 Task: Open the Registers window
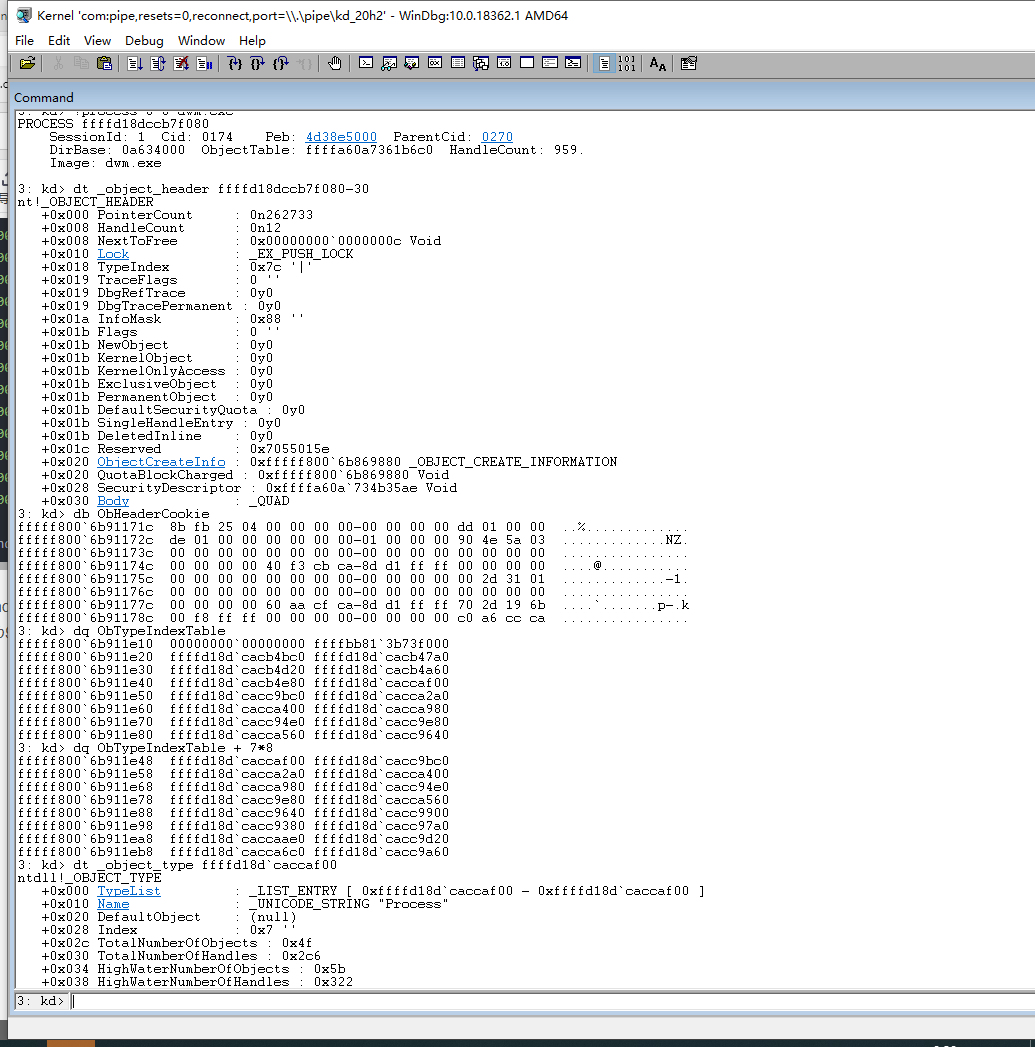(x=434, y=62)
